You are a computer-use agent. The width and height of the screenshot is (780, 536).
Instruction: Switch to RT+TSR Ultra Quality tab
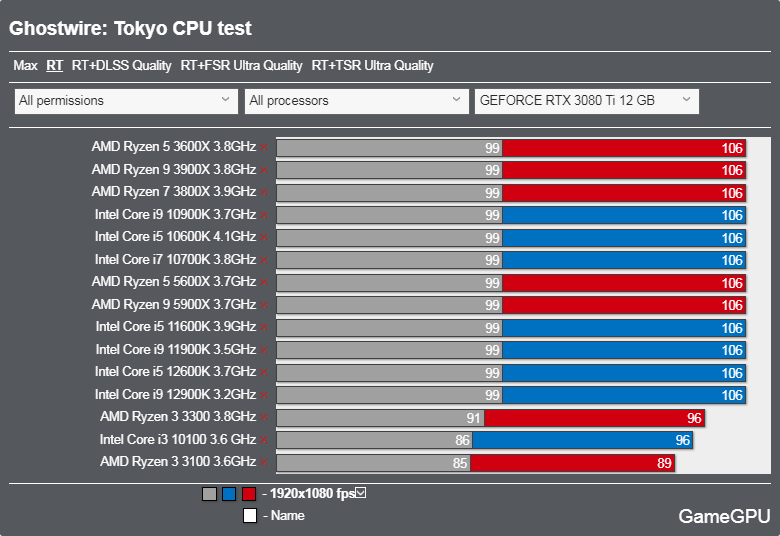point(373,66)
